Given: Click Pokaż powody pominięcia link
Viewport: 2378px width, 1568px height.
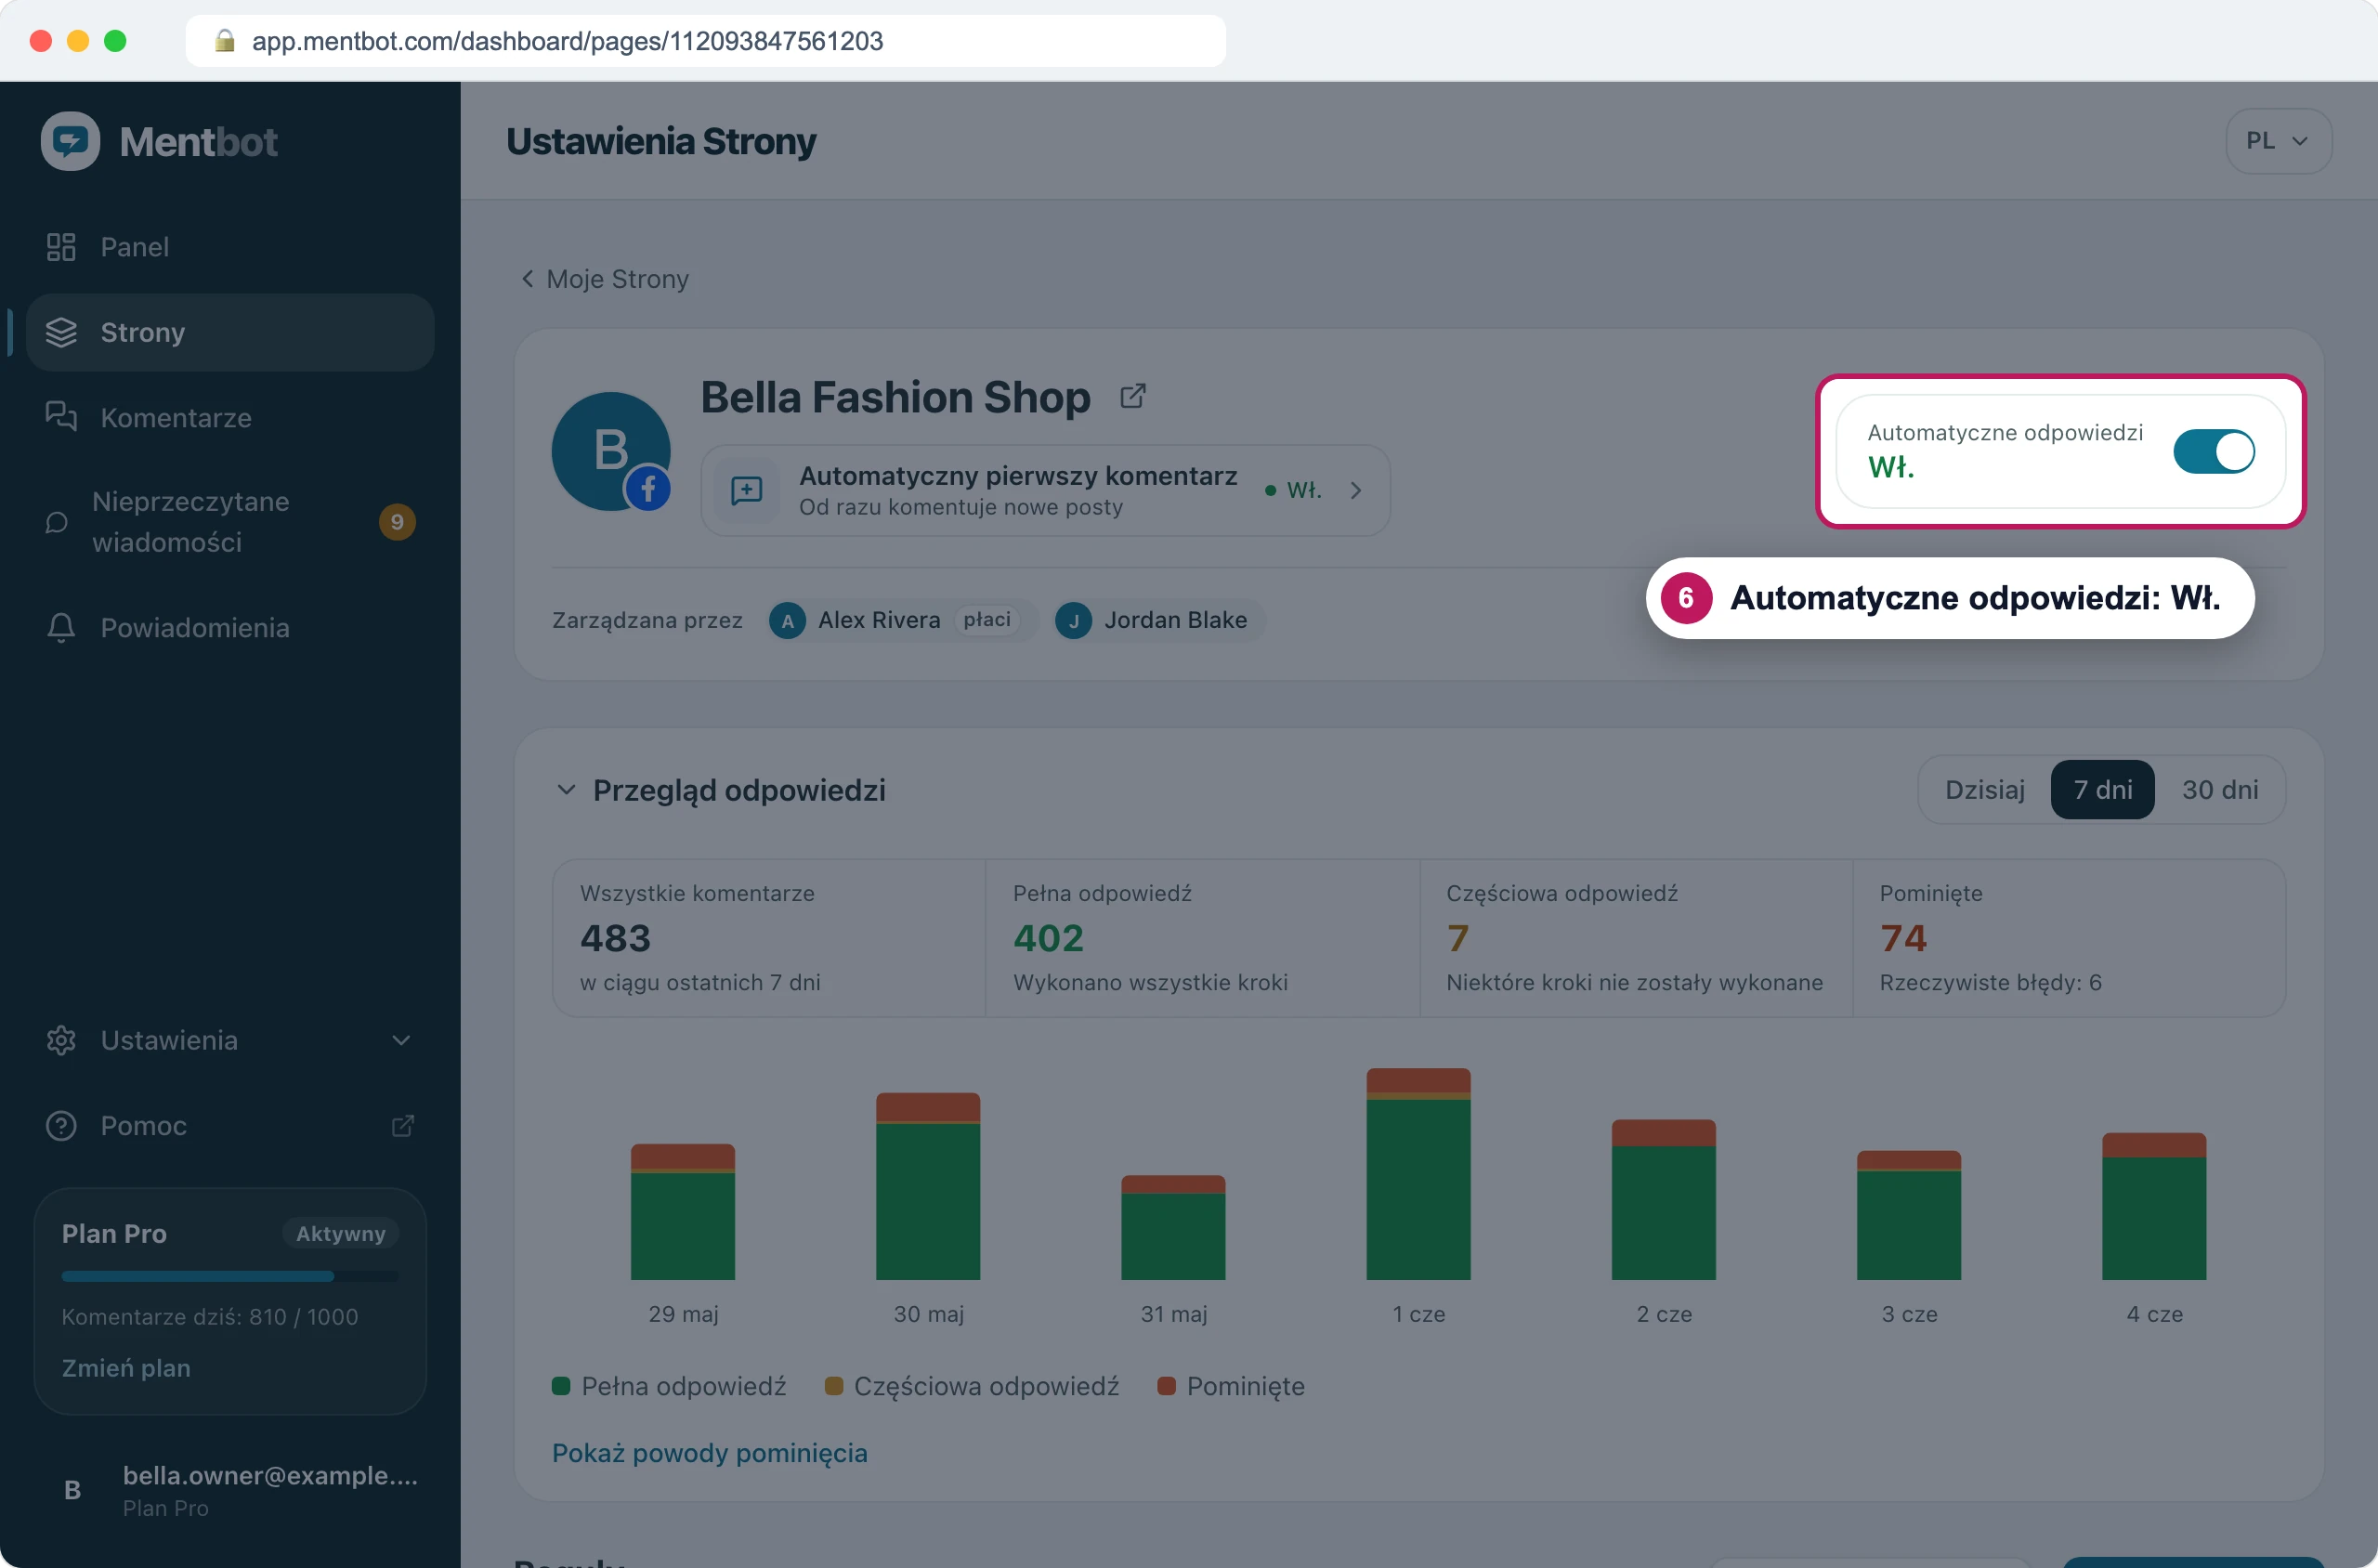Looking at the screenshot, I should coord(709,1453).
